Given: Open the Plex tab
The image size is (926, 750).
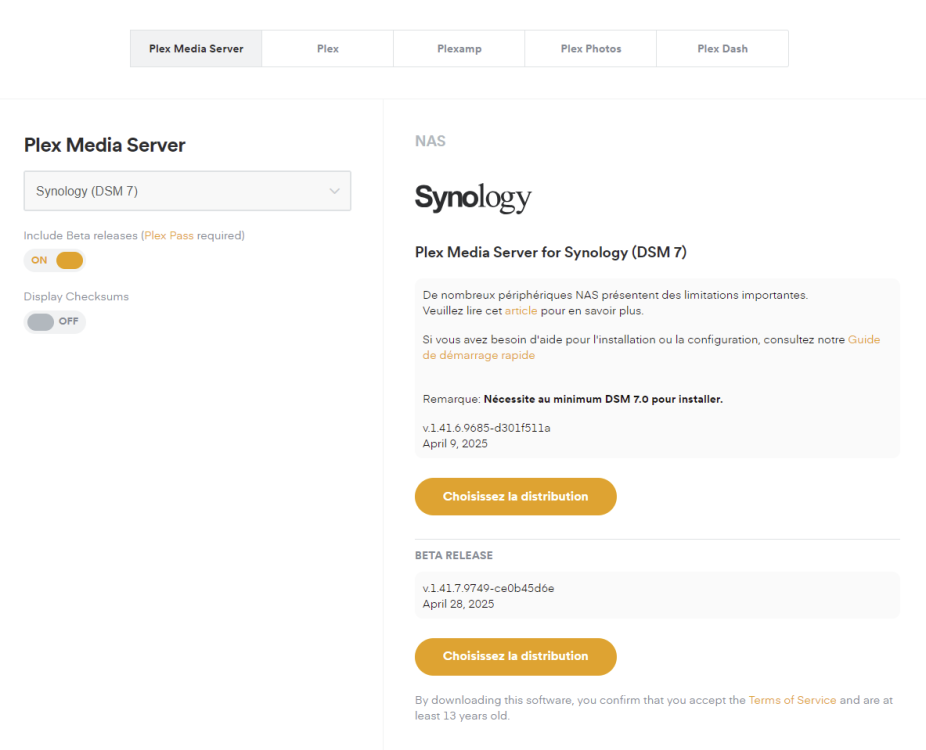Looking at the screenshot, I should tap(328, 49).
